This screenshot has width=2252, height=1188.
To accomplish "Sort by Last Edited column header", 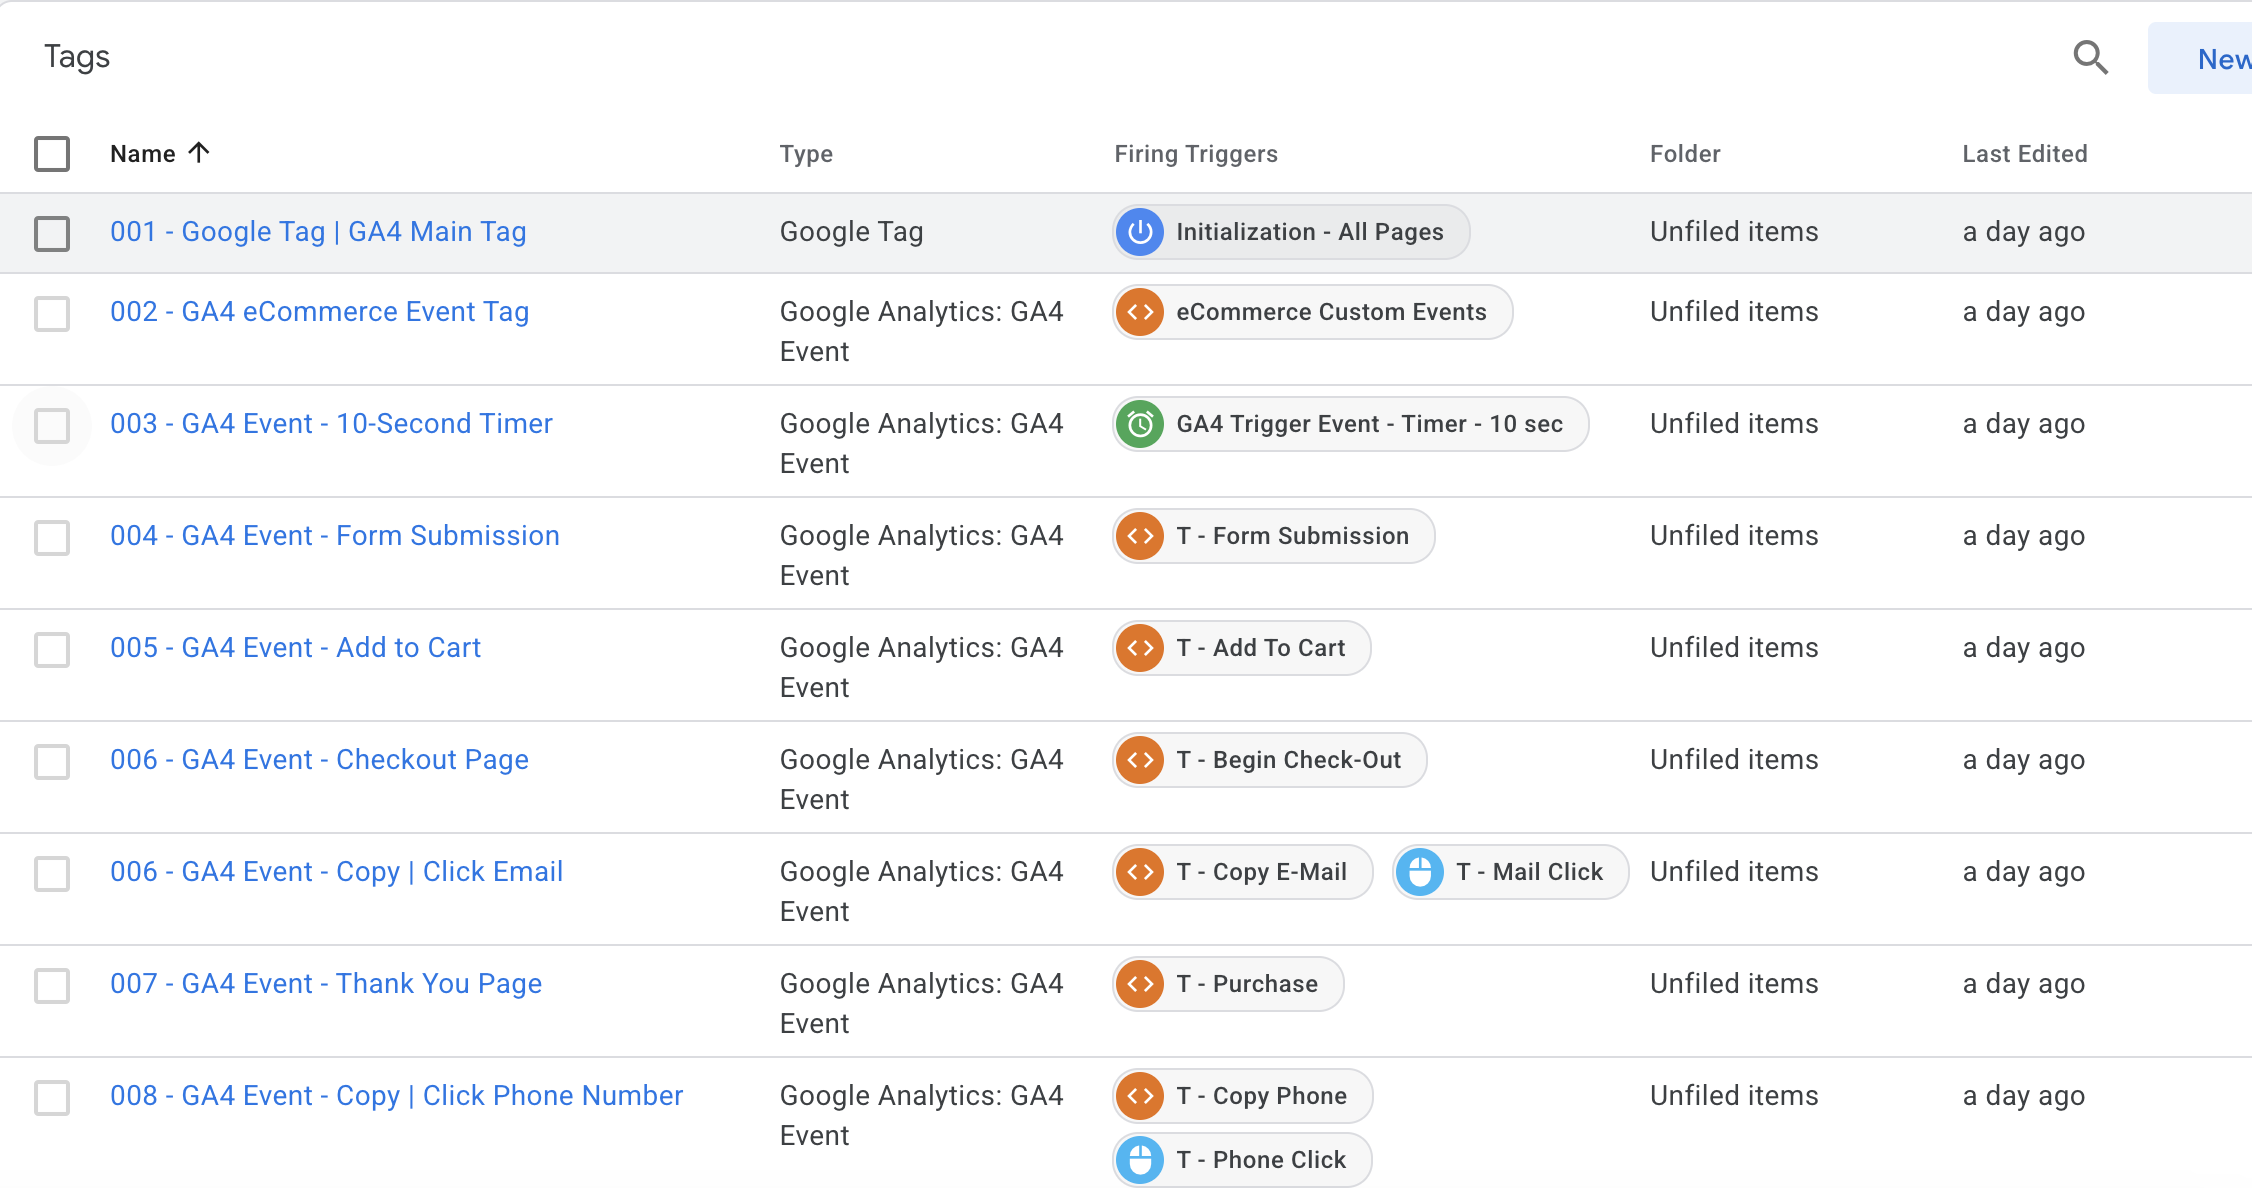I will 2024,154.
